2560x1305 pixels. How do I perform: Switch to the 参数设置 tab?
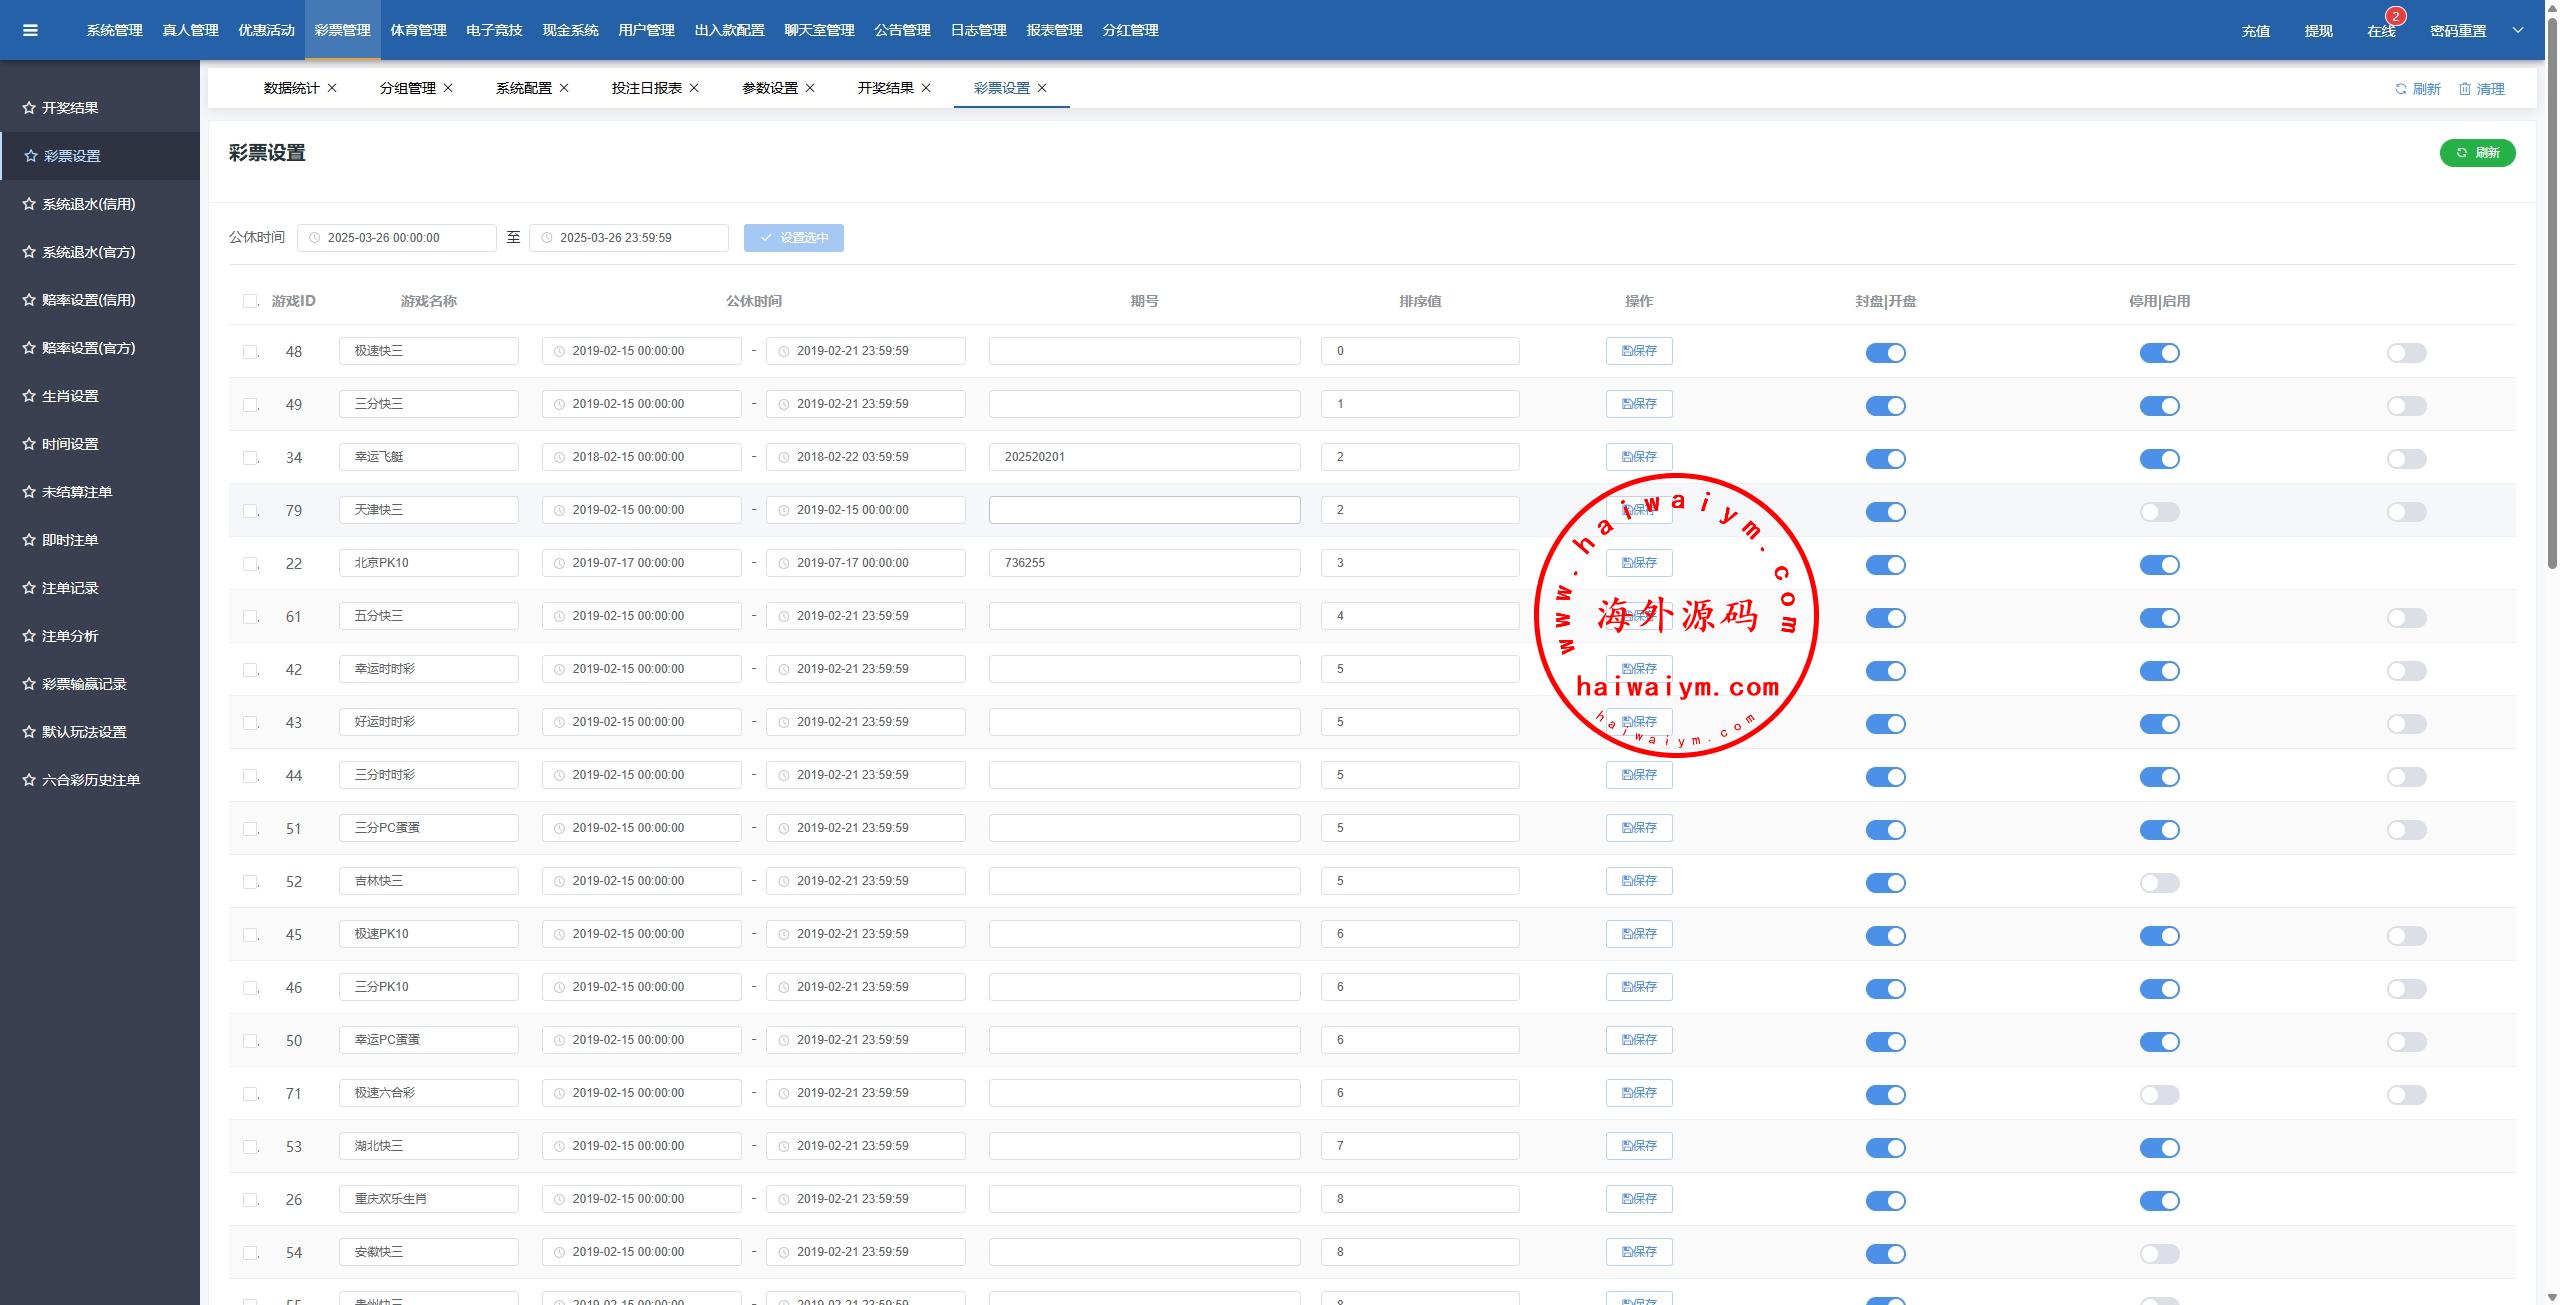[x=769, y=88]
